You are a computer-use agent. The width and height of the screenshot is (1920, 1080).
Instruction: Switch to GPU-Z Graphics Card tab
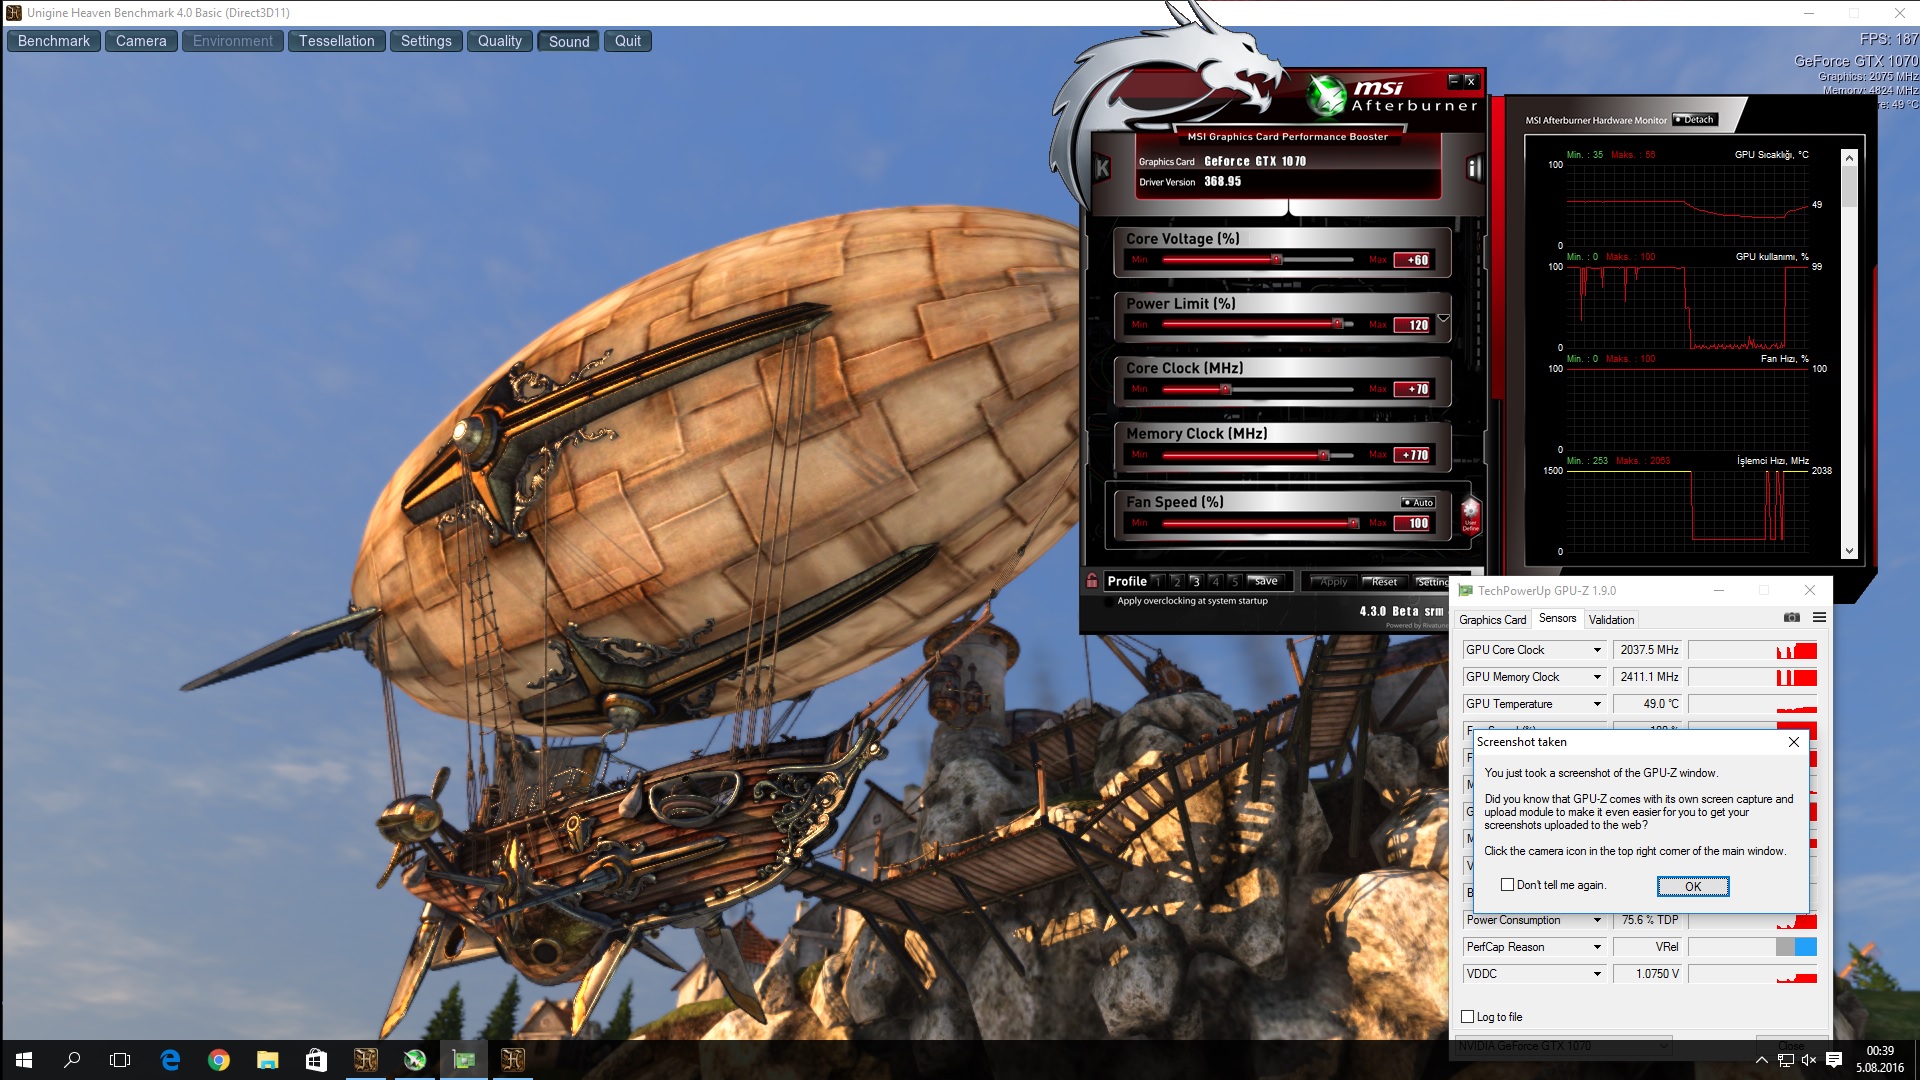pyautogui.click(x=1492, y=620)
